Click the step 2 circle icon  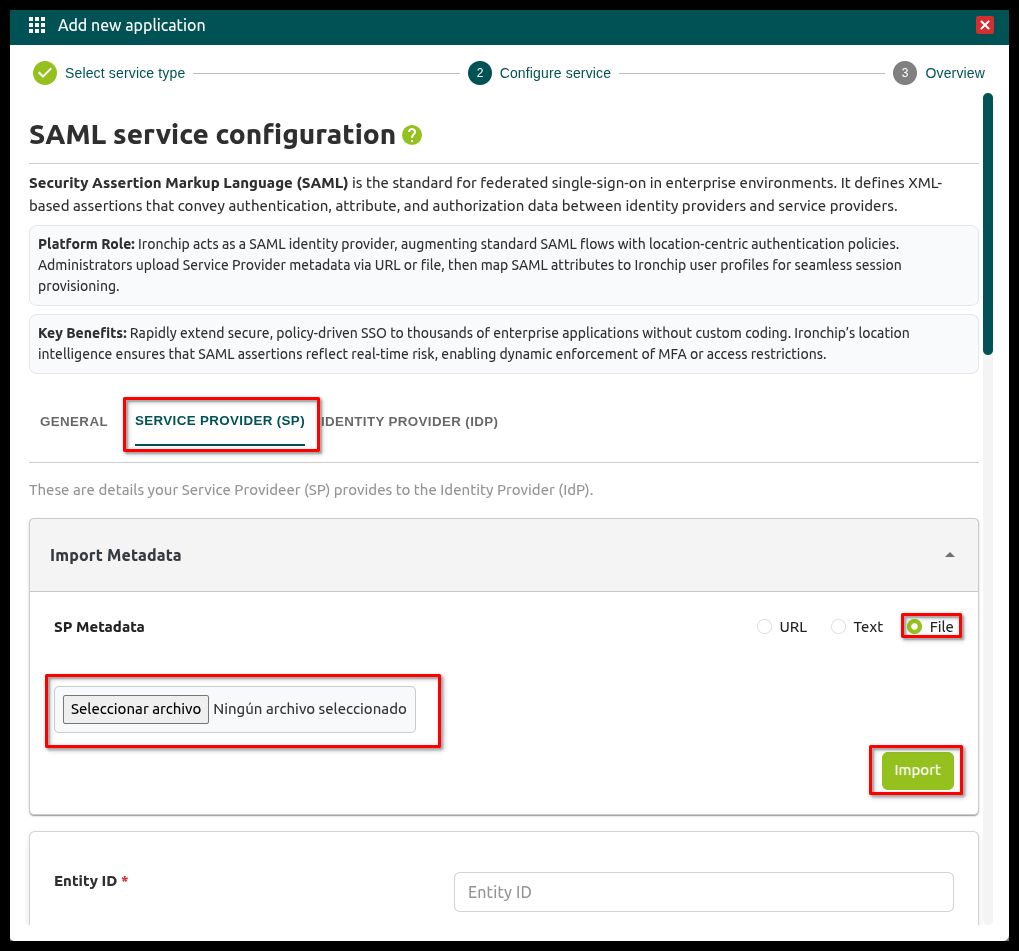(x=480, y=73)
